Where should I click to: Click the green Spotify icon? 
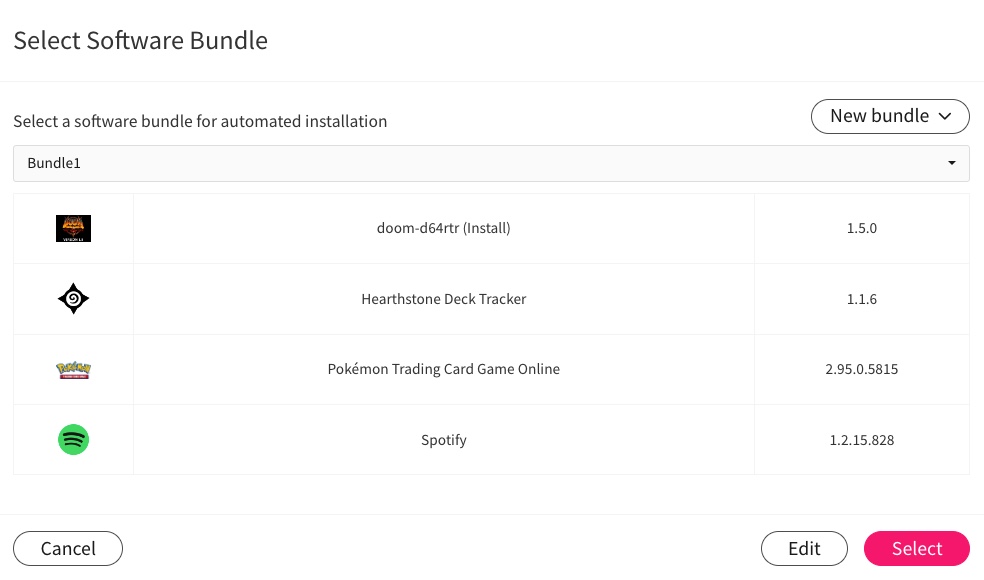pos(73,439)
